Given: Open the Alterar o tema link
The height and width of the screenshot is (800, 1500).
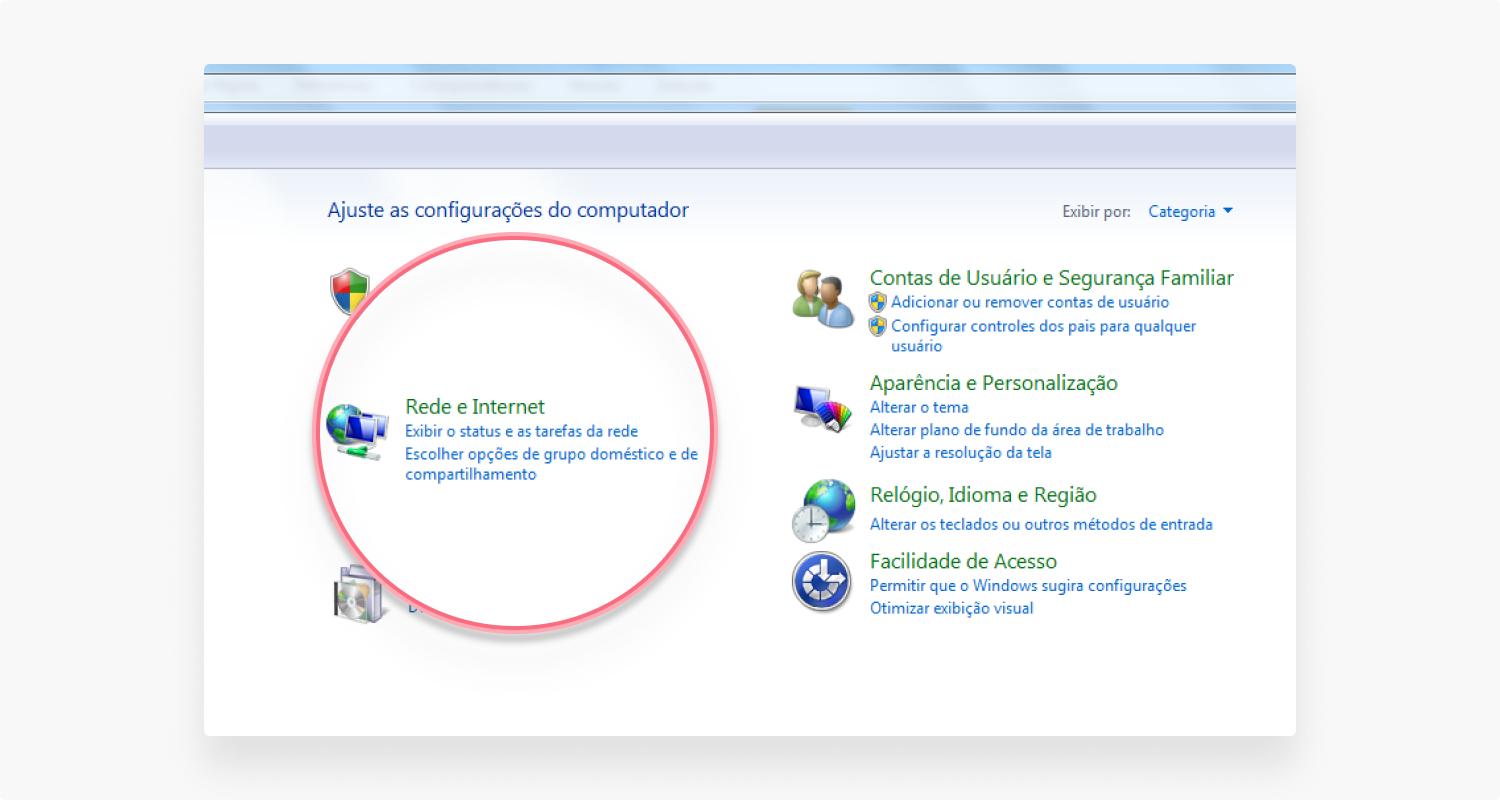Looking at the screenshot, I should 919,408.
